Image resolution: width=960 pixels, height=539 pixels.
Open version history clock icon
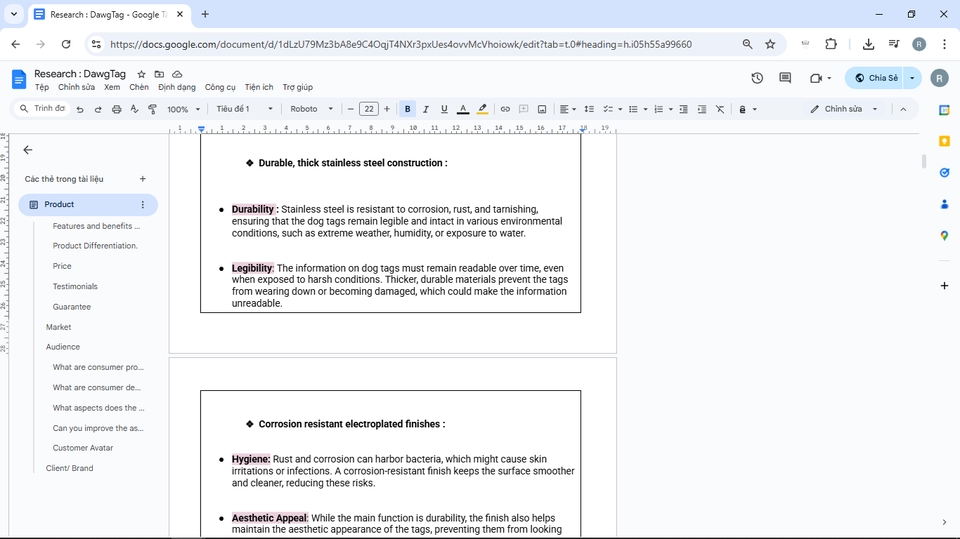pos(757,78)
